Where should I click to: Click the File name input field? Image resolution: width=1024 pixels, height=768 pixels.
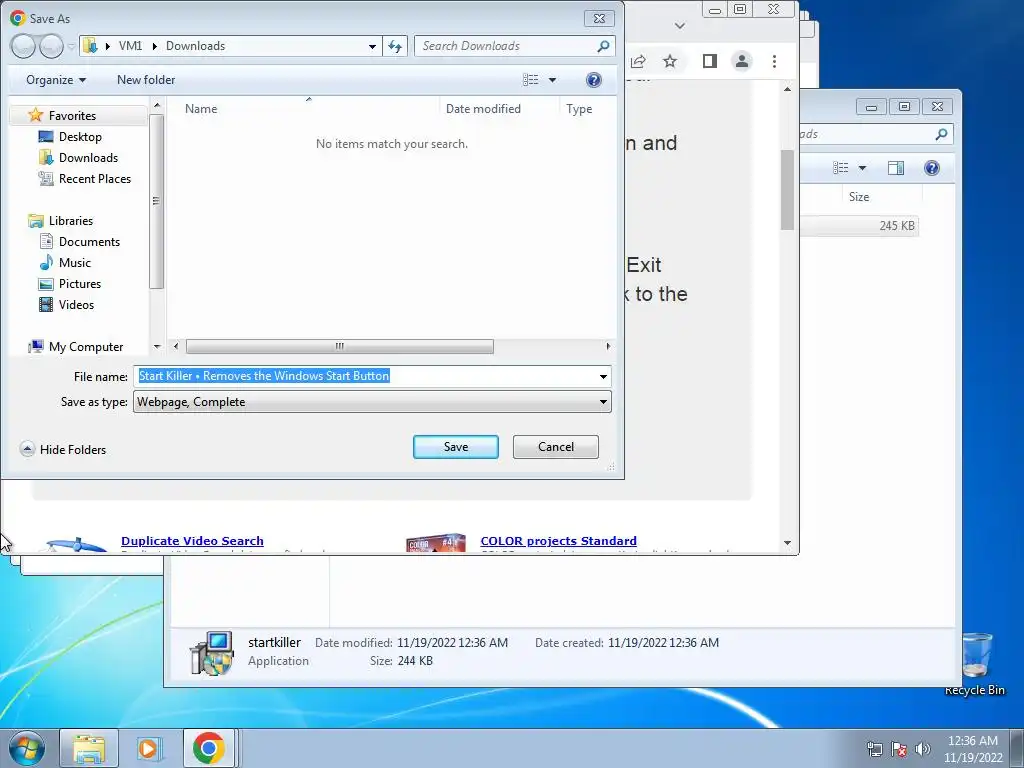[365, 376]
